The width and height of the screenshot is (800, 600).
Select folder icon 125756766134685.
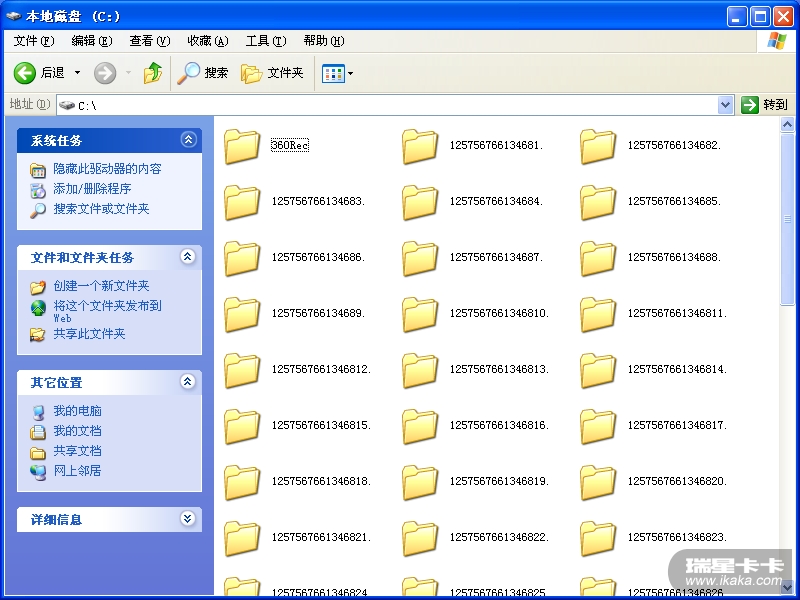[598, 202]
